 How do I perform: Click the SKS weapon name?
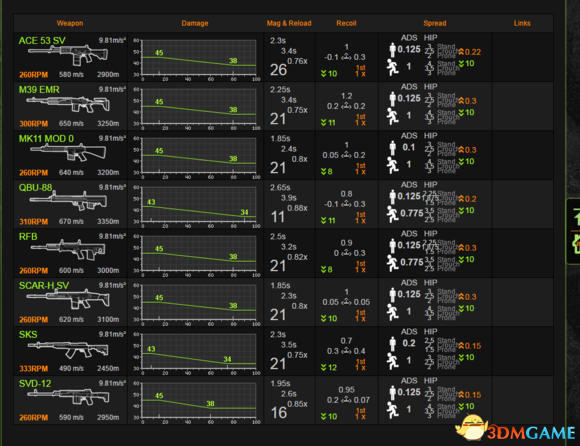(28, 335)
